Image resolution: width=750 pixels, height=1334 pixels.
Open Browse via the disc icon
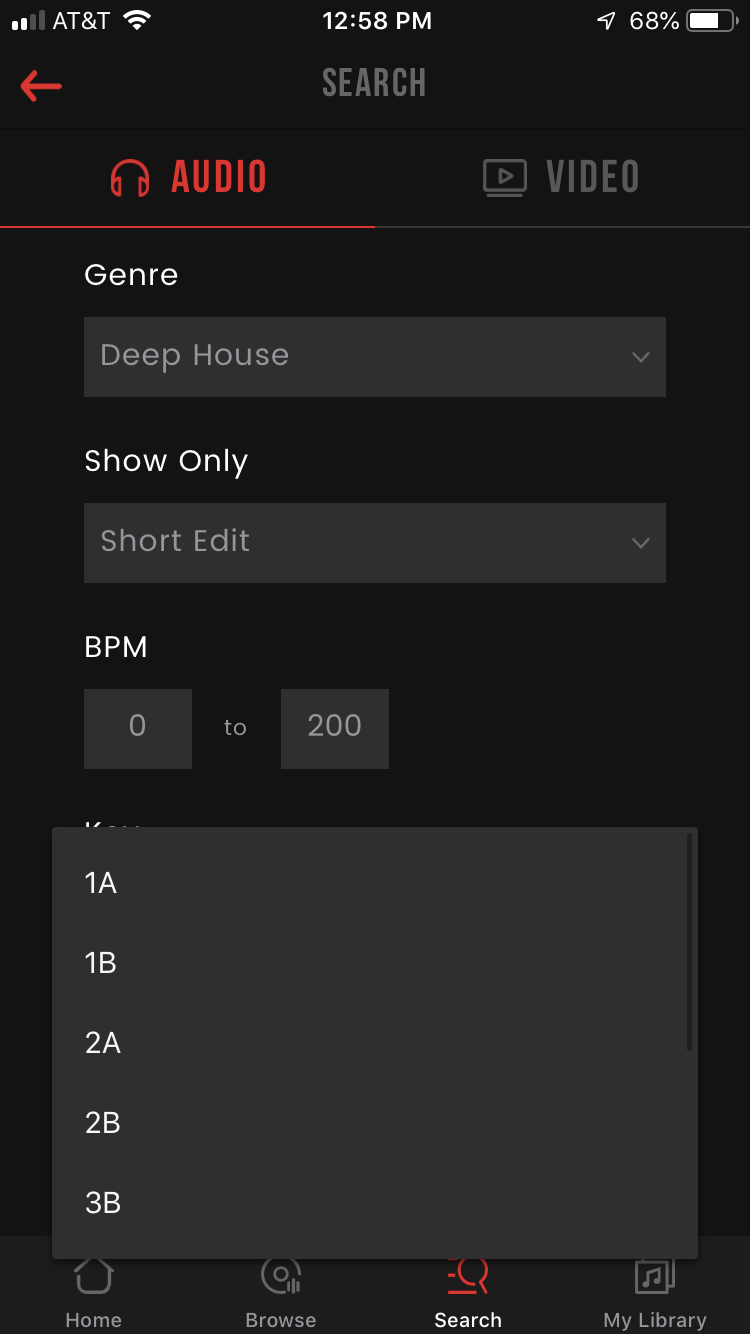pyautogui.click(x=281, y=1277)
